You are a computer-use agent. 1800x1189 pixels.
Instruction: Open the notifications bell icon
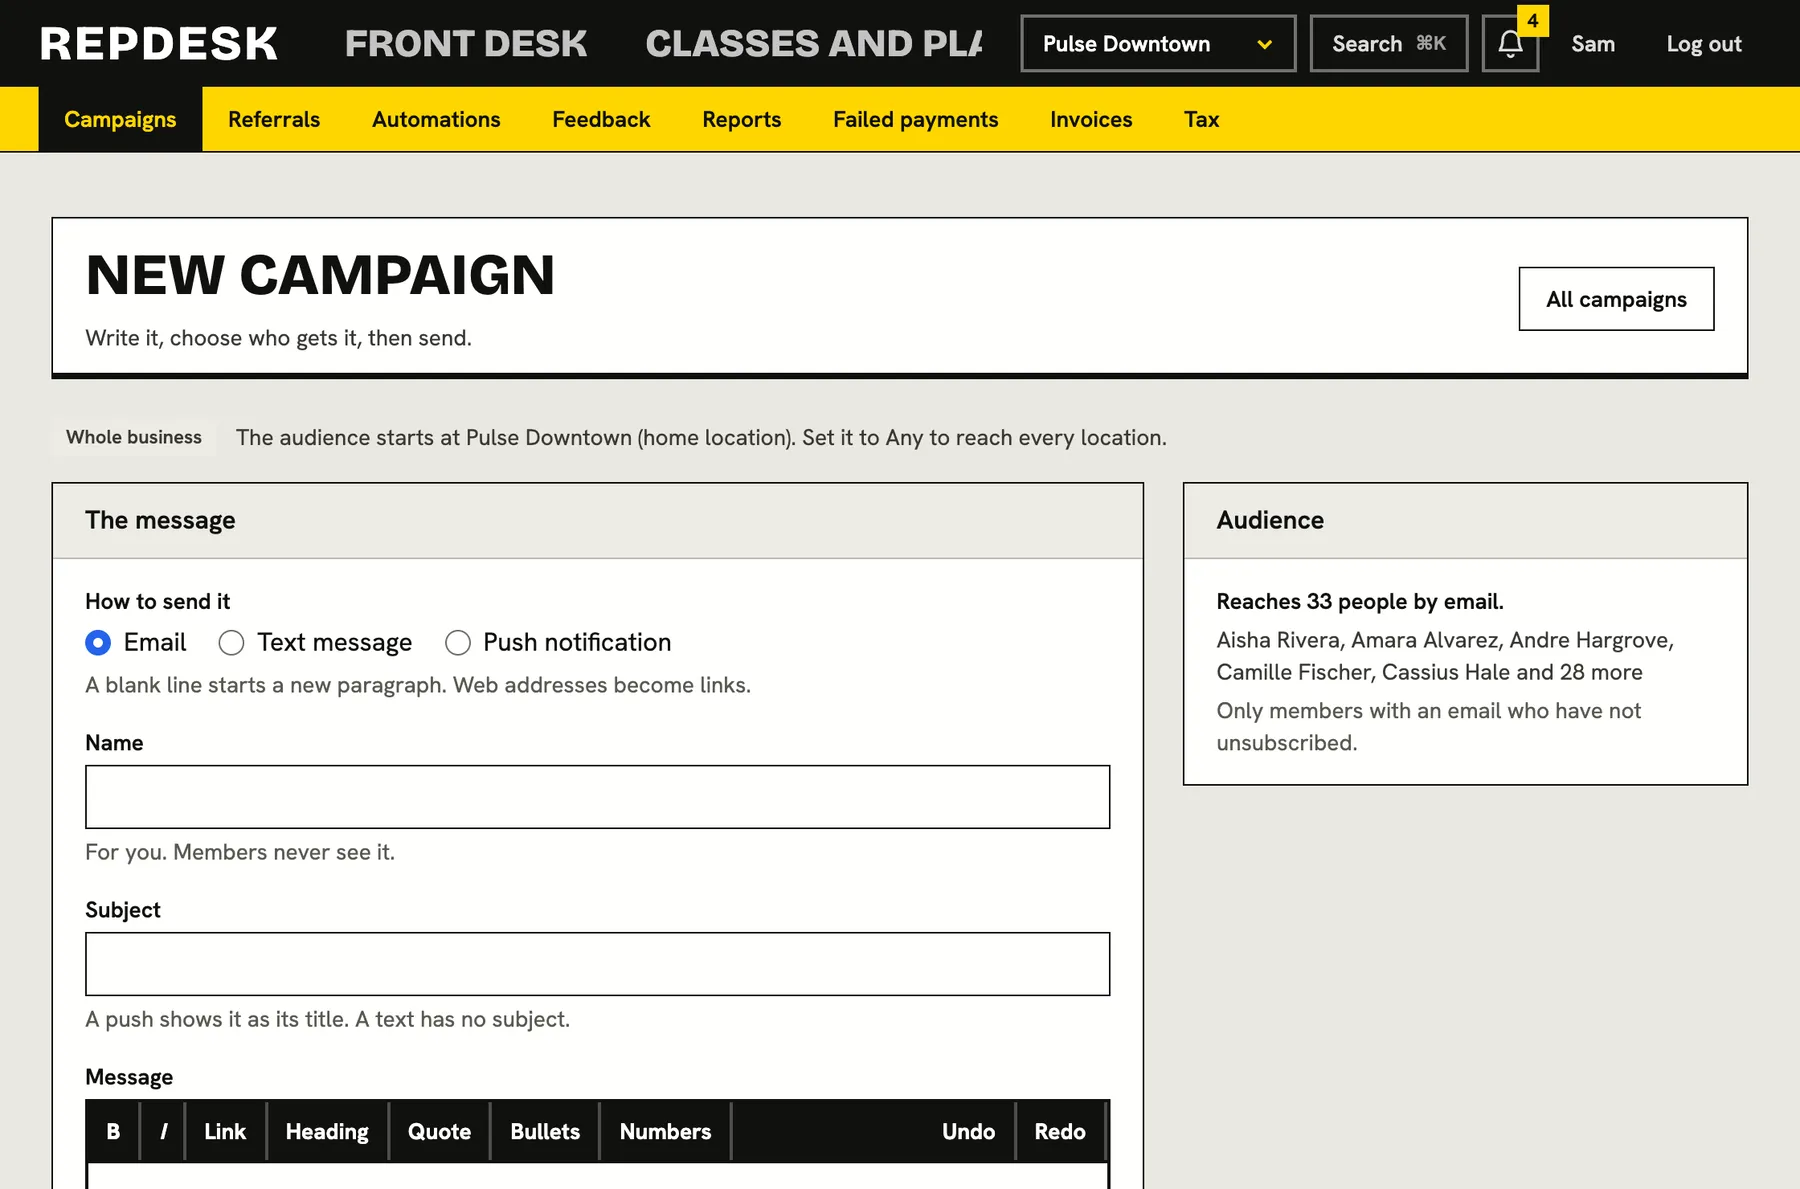[1510, 44]
